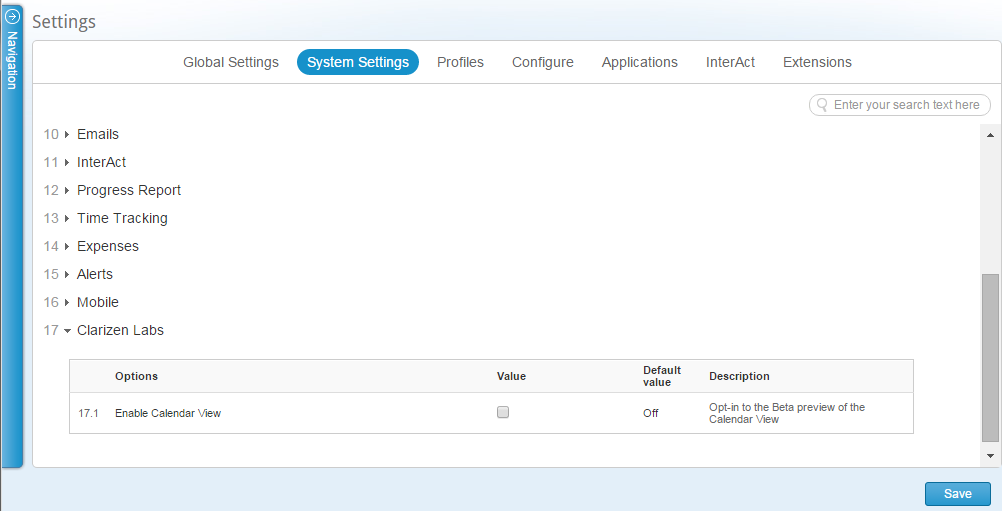
Task: Save the settings
Action: click(x=958, y=494)
